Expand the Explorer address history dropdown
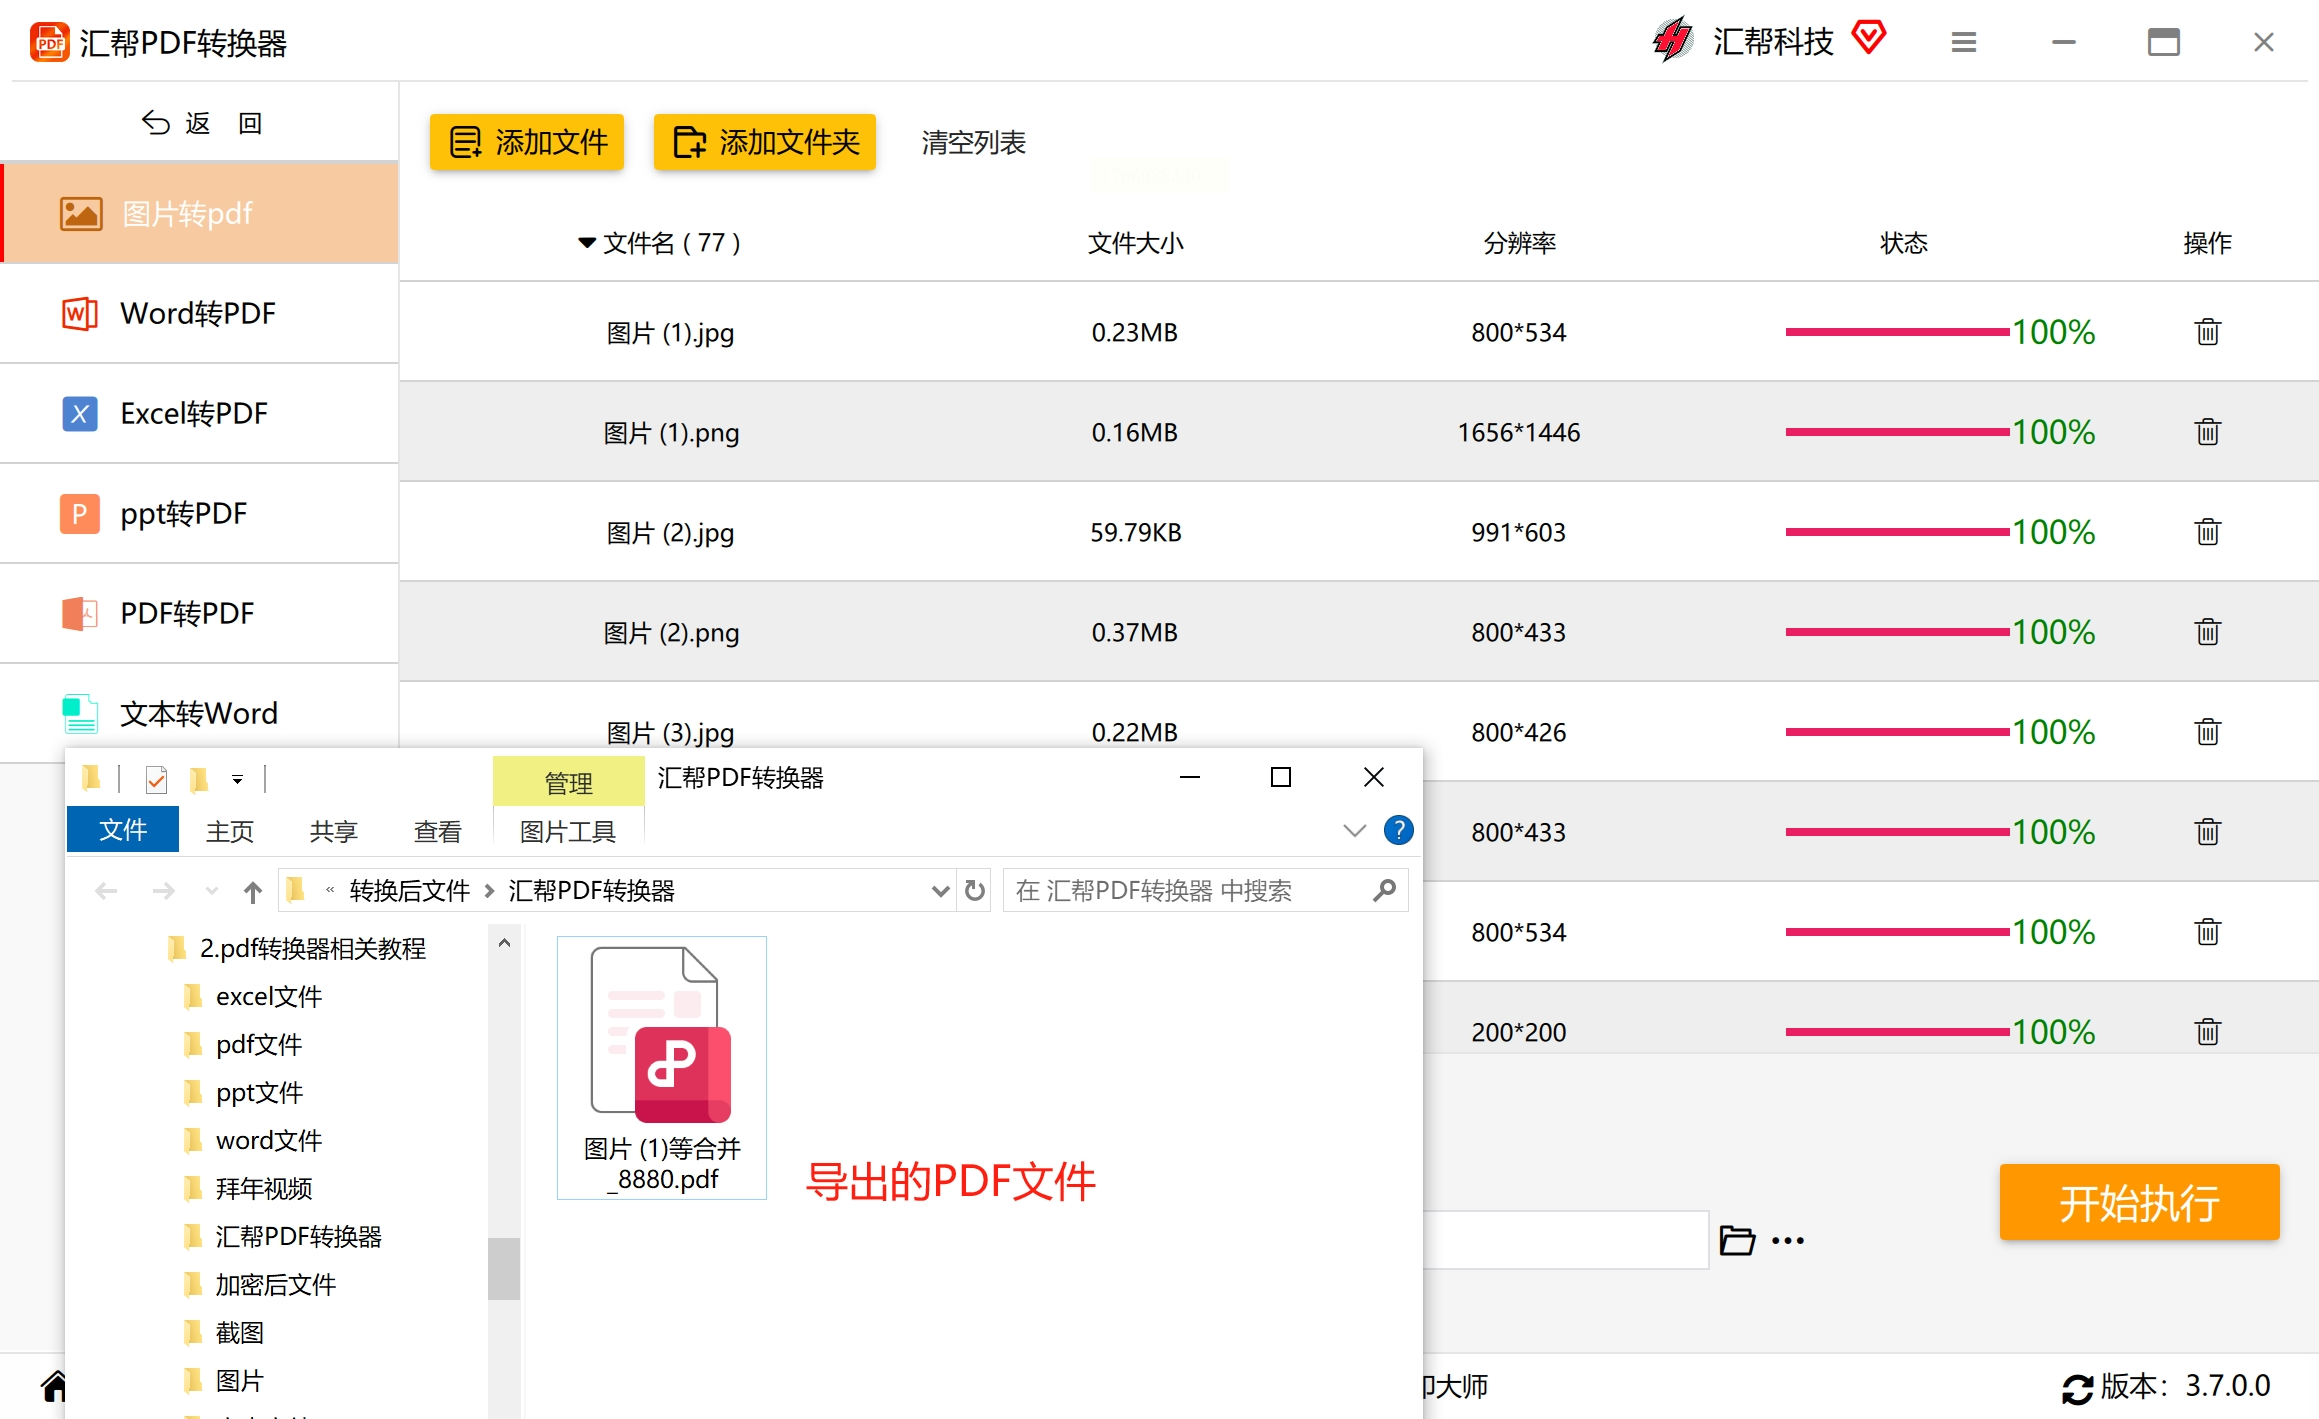Image resolution: width=2319 pixels, height=1419 pixels. point(940,890)
